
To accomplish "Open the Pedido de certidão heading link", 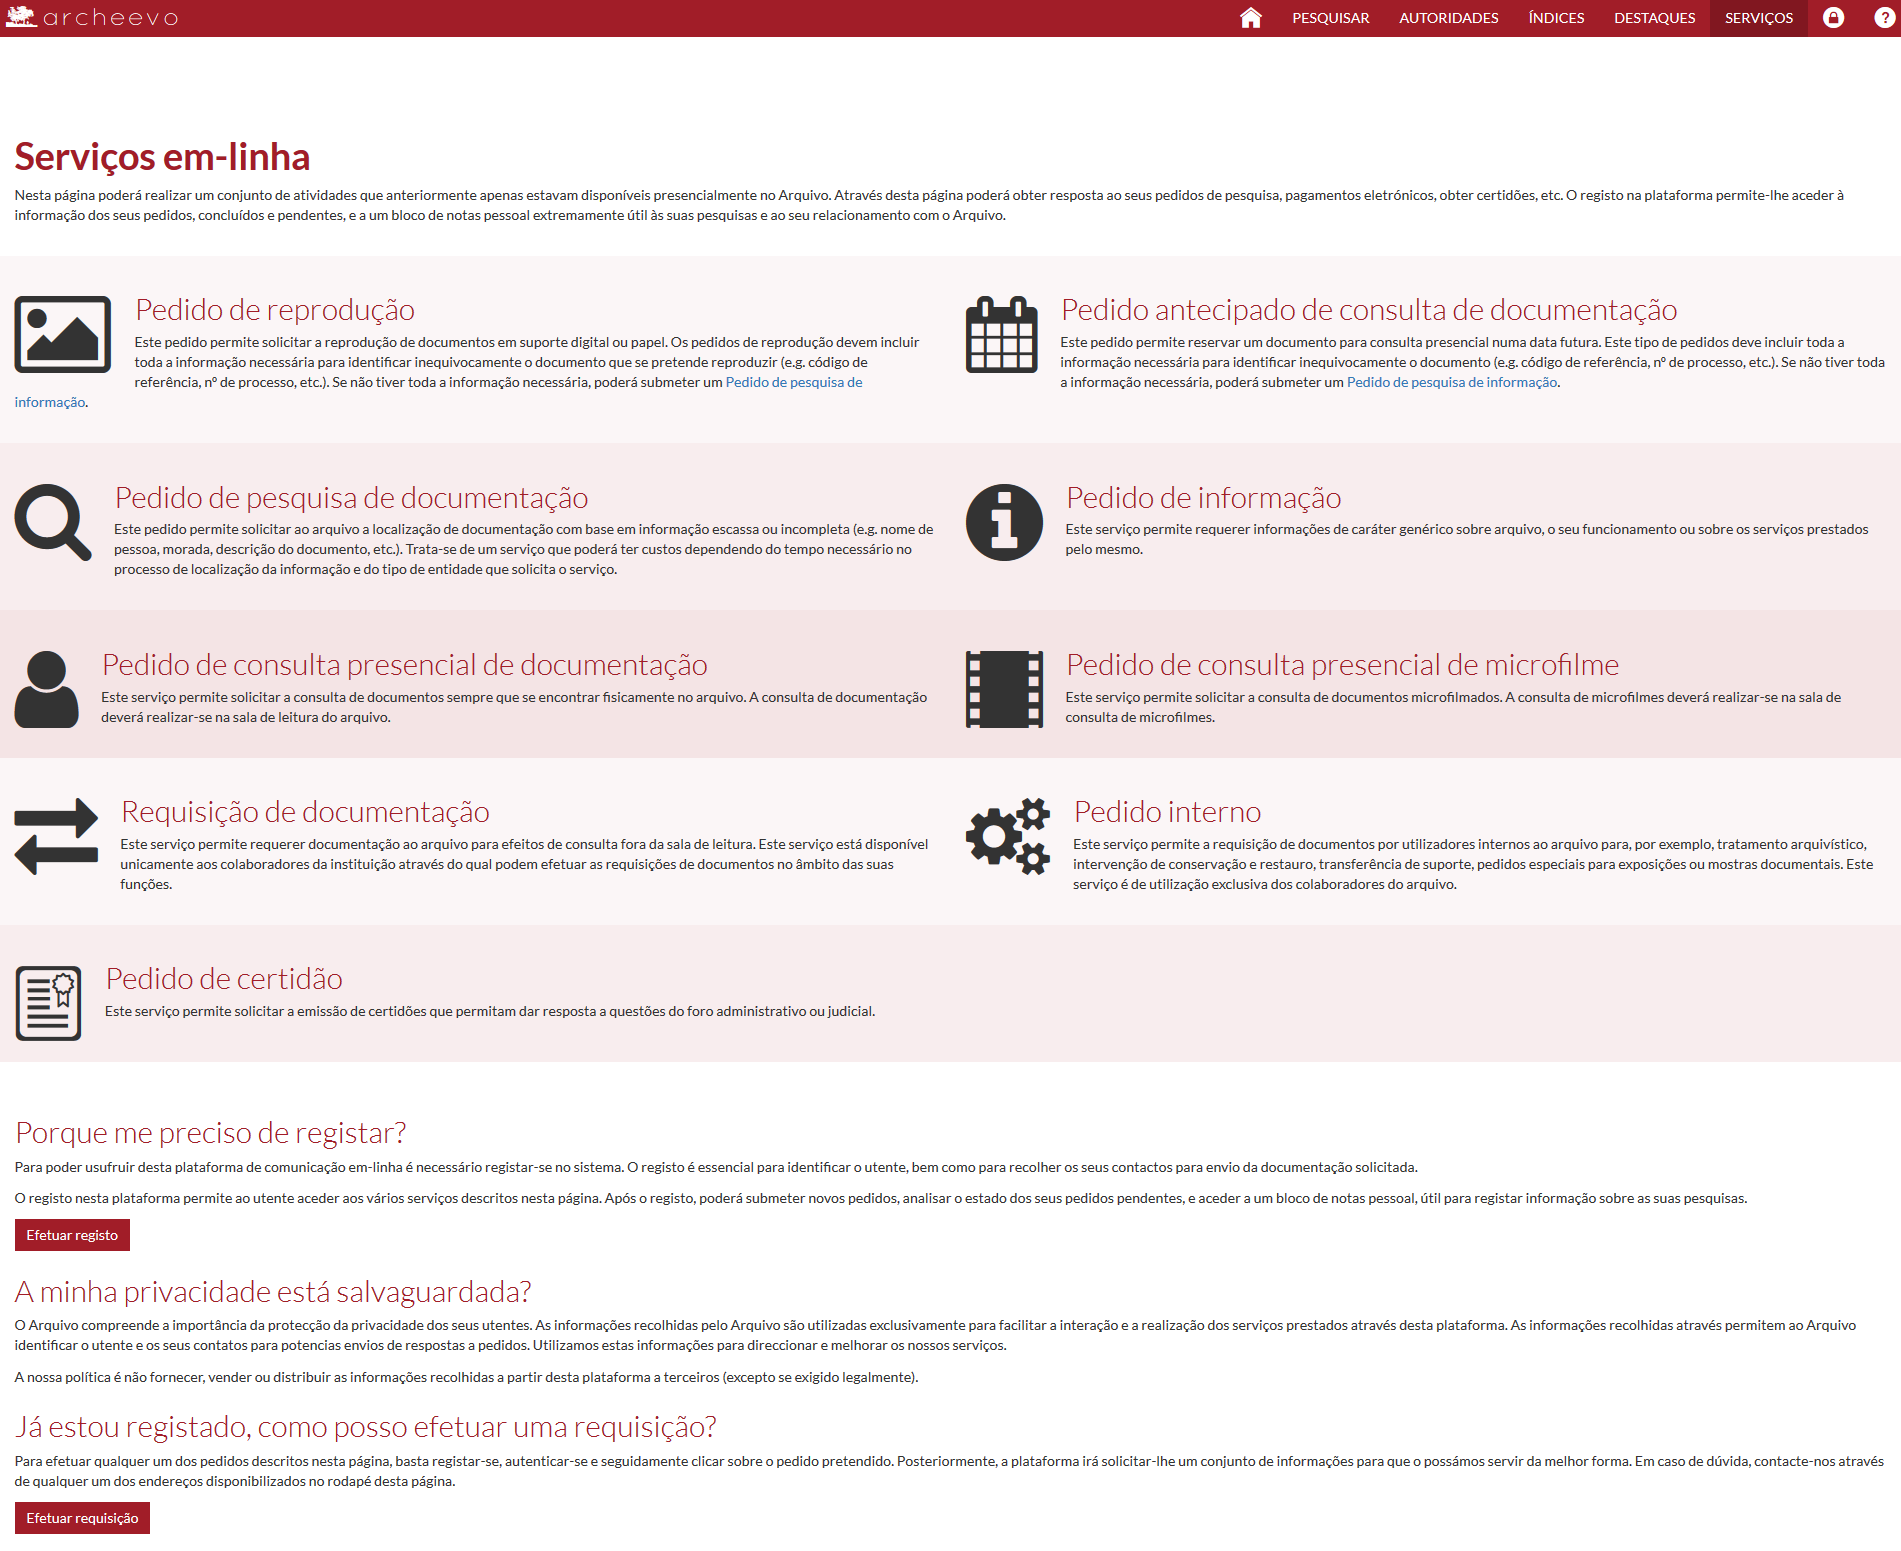I will pos(224,979).
